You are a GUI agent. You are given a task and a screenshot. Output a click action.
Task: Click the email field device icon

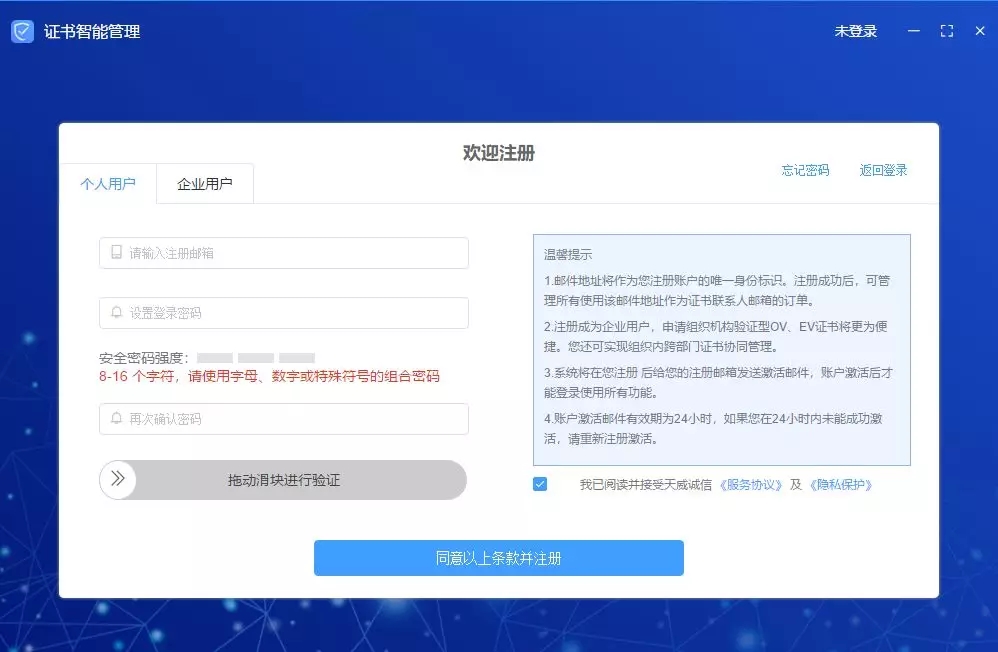pyautogui.click(x=116, y=252)
